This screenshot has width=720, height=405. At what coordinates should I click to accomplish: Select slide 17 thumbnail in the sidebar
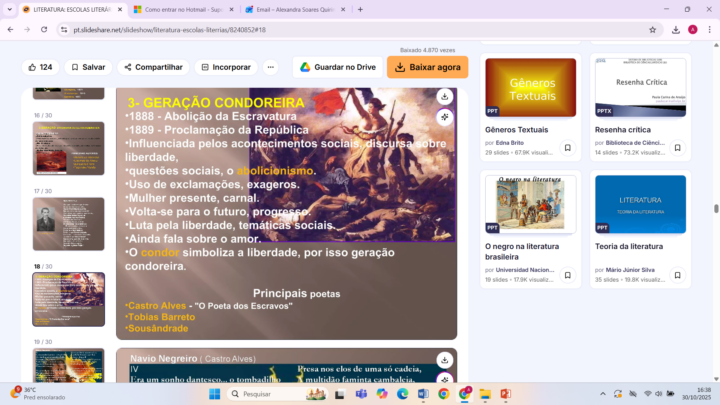[x=68, y=229]
